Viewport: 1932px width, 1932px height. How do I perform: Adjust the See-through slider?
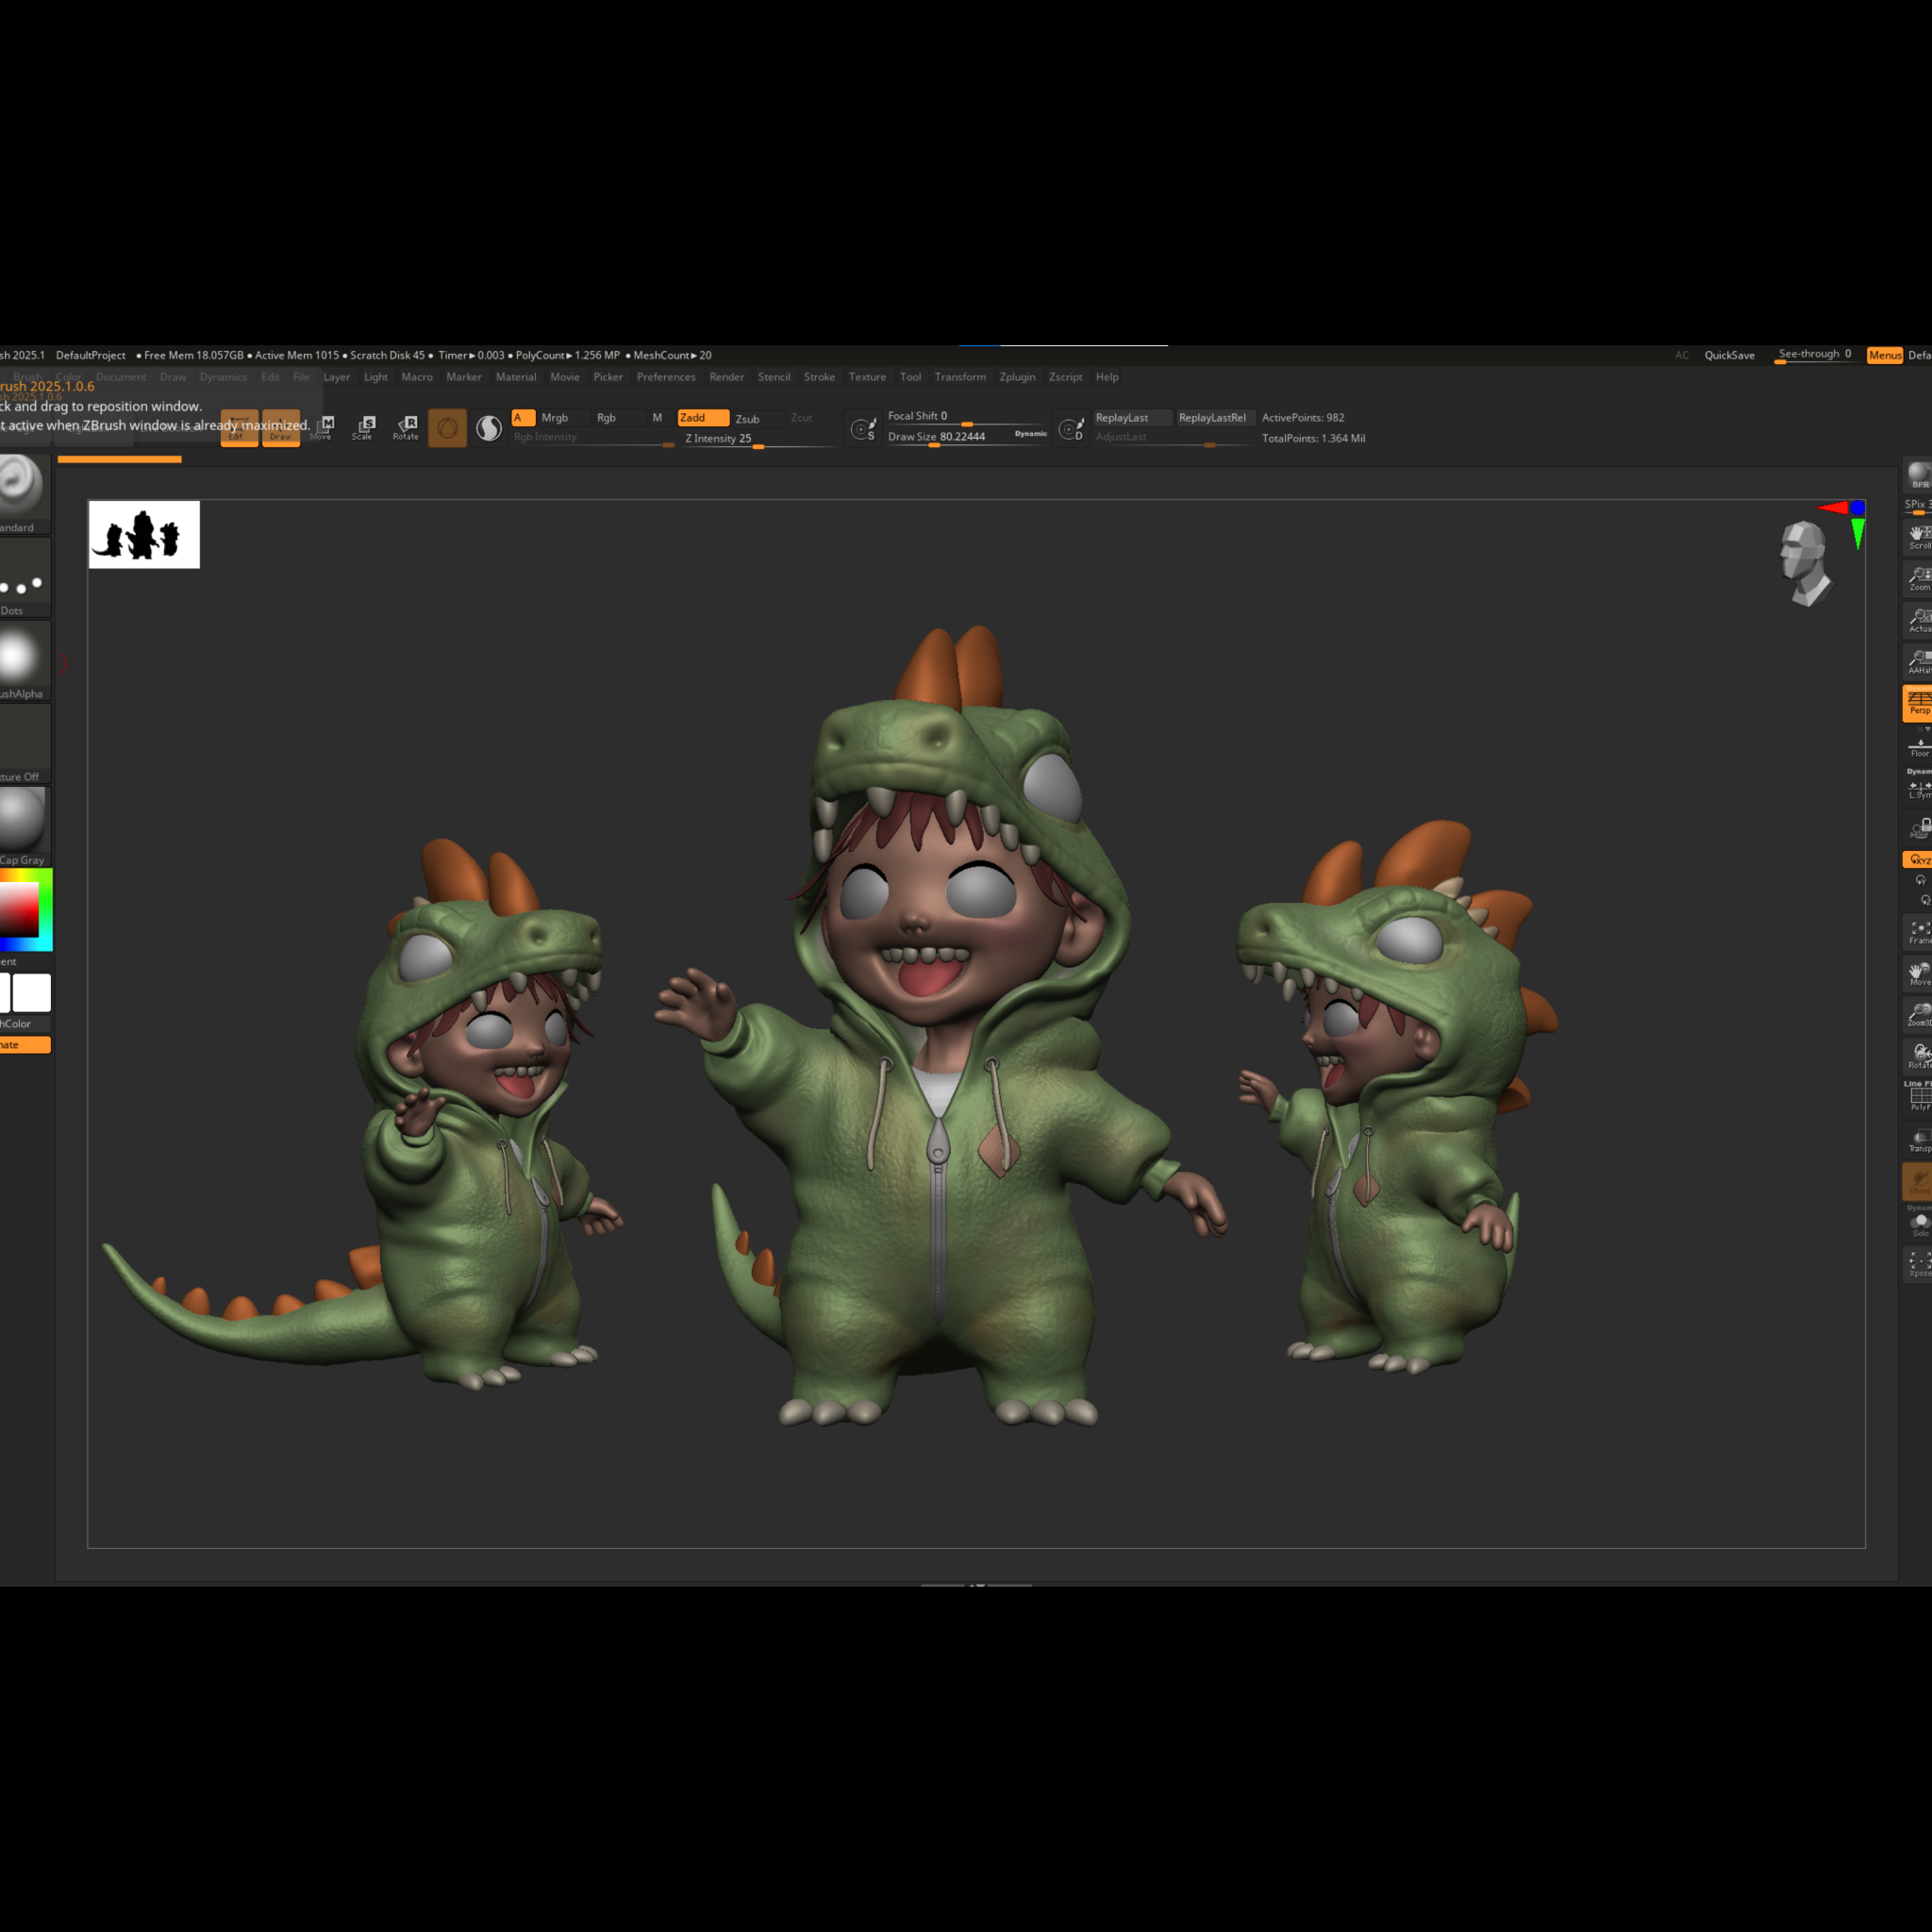[x=1817, y=355]
